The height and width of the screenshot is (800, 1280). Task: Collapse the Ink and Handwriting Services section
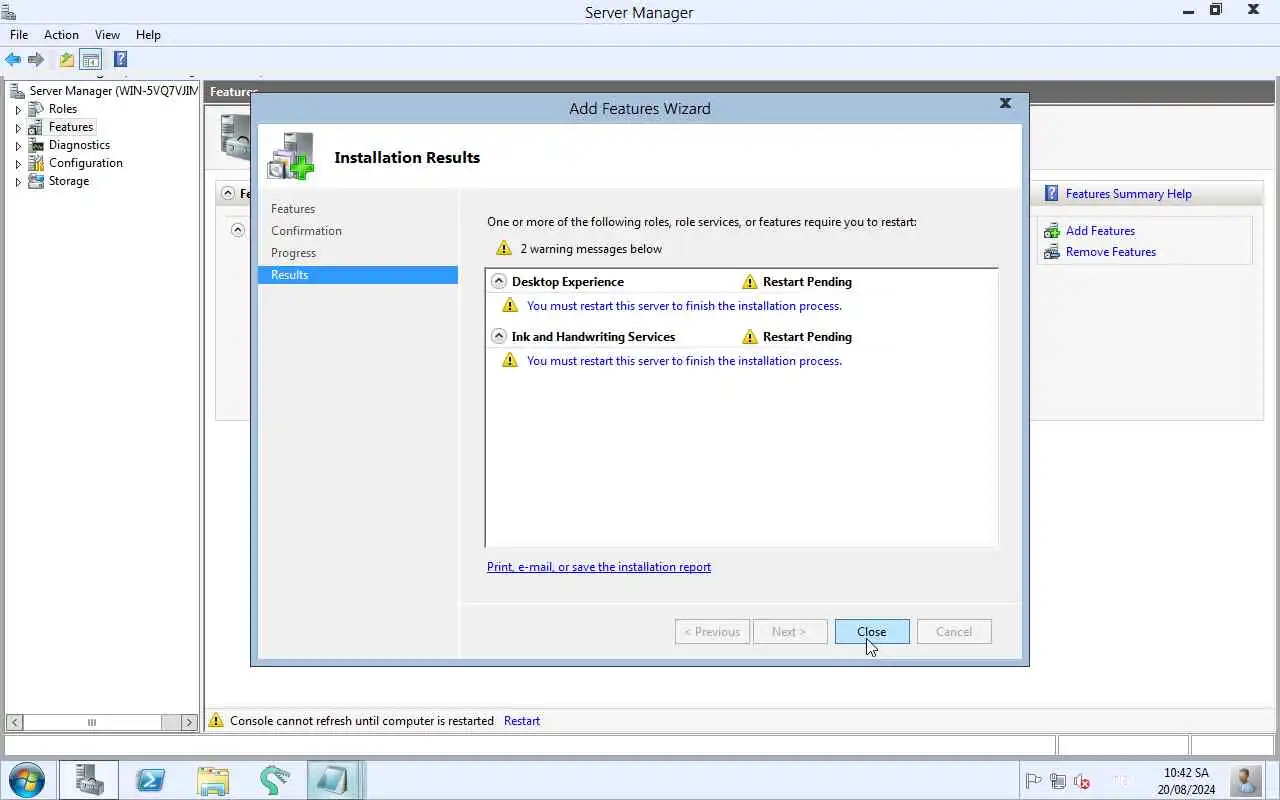pos(499,337)
